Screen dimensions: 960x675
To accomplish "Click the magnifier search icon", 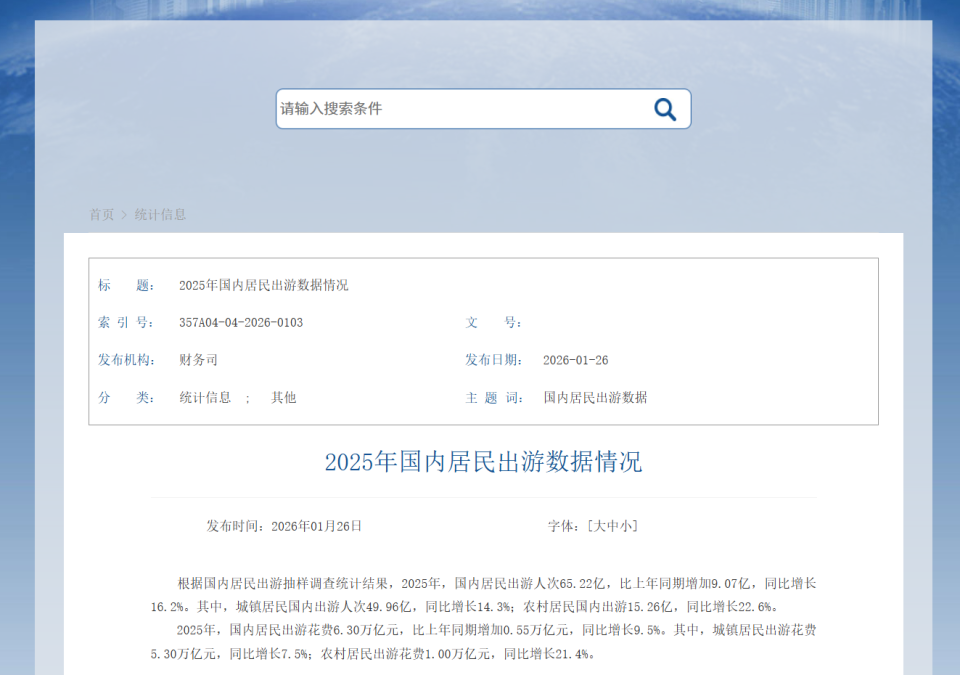I will coord(665,109).
